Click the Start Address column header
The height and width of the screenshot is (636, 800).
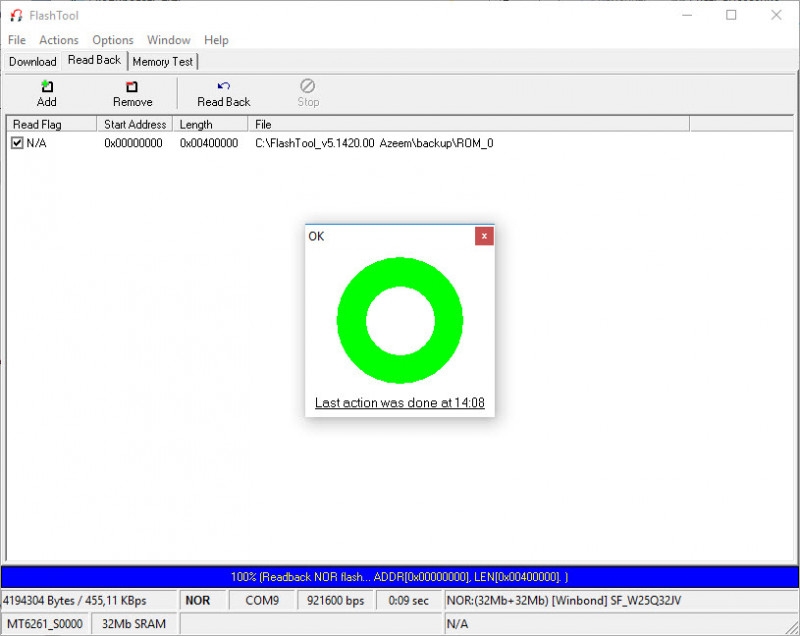point(135,124)
